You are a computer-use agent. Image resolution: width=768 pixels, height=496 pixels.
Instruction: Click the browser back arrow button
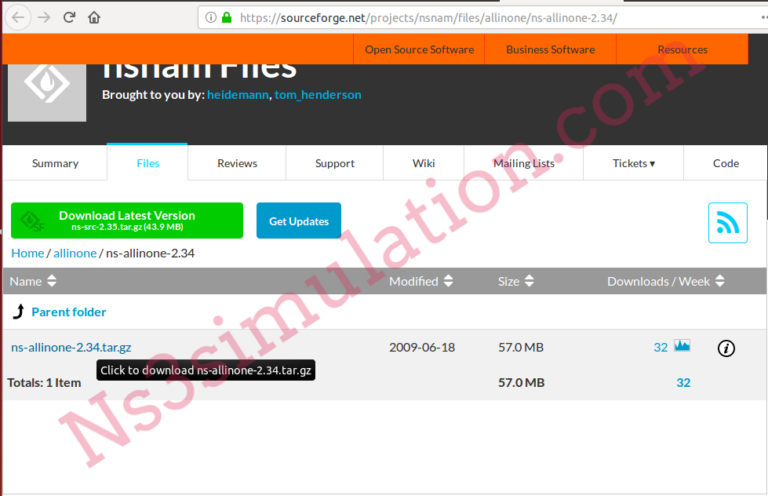(18, 17)
